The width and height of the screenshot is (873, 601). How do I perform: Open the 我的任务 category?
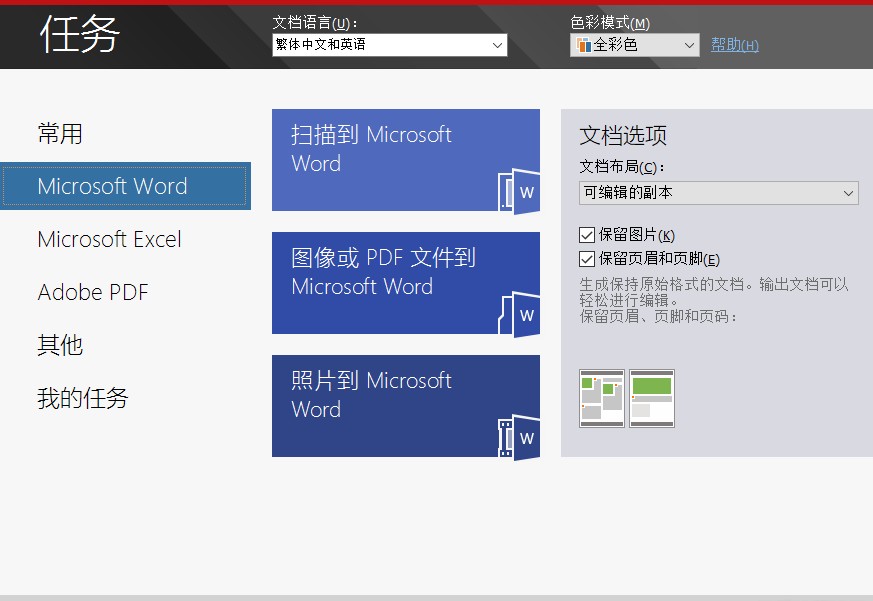[x=83, y=398]
